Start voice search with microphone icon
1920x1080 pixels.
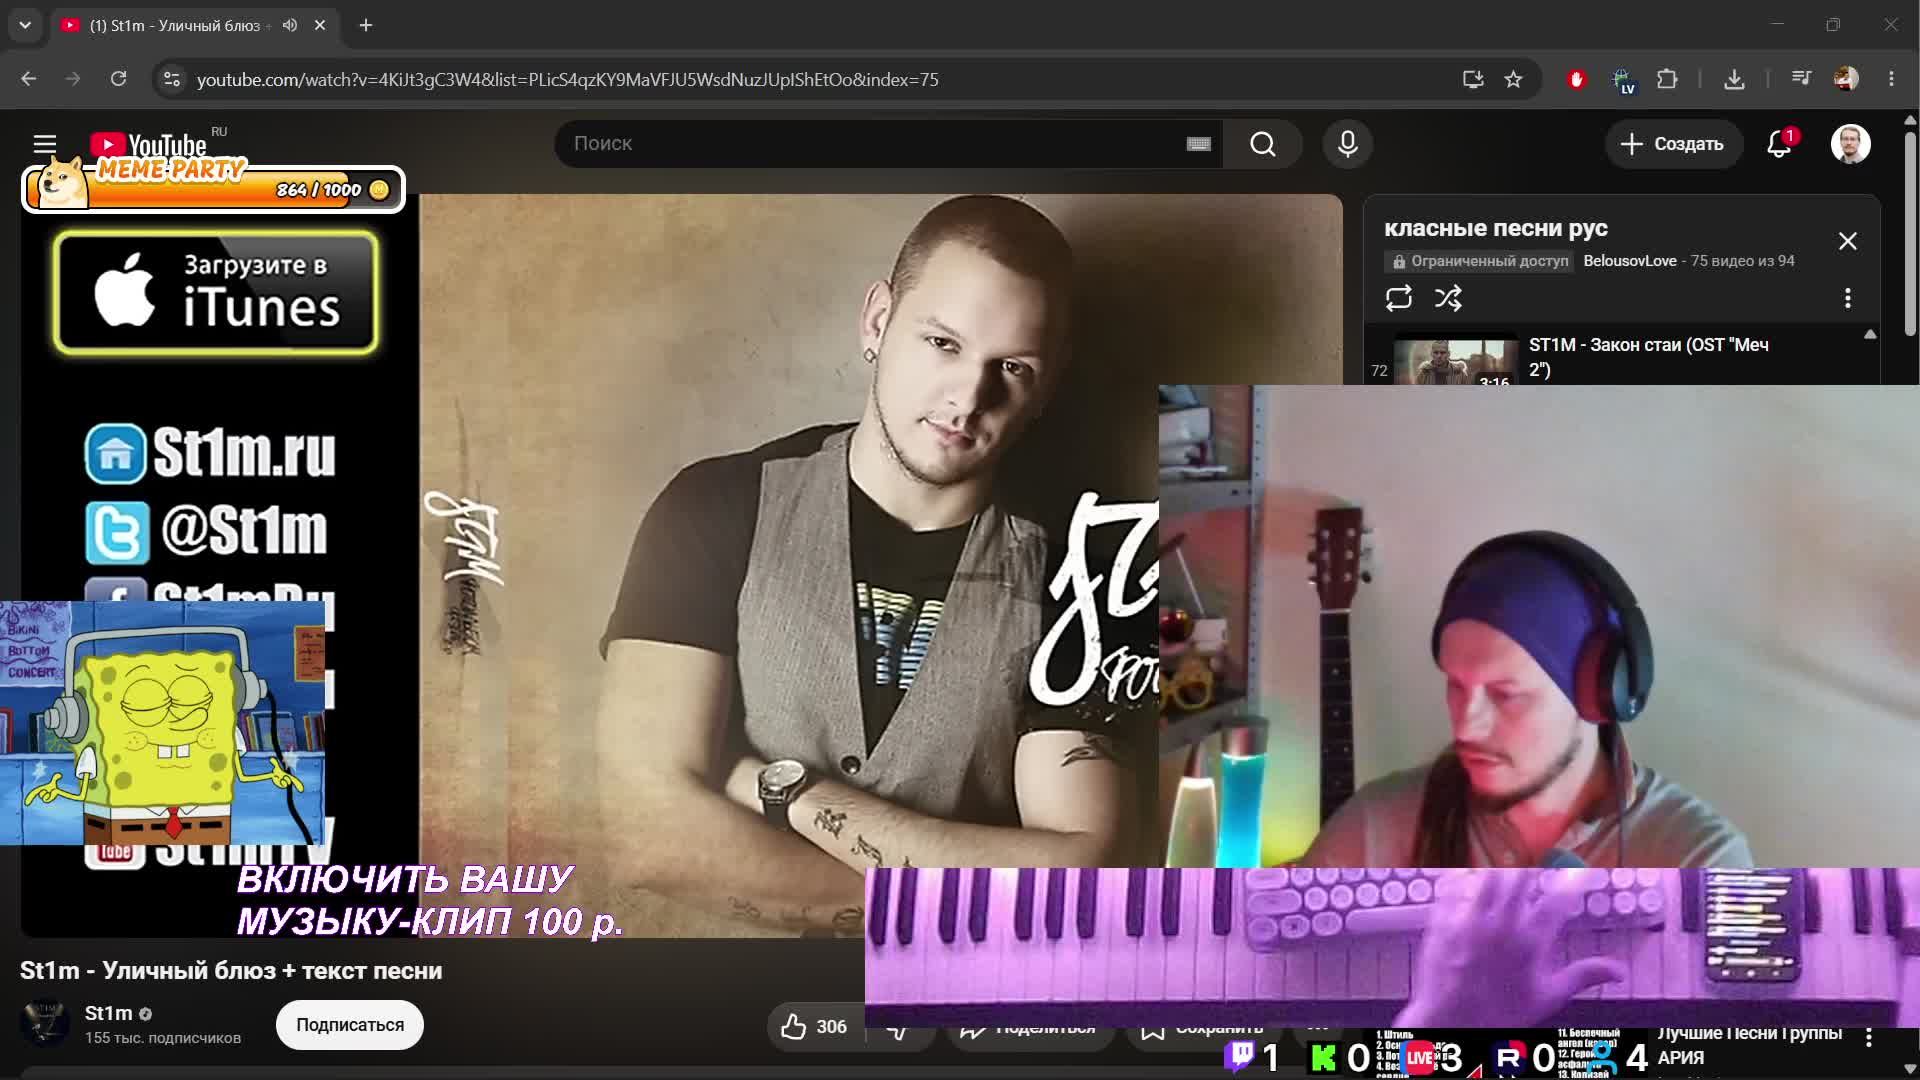click(x=1347, y=144)
